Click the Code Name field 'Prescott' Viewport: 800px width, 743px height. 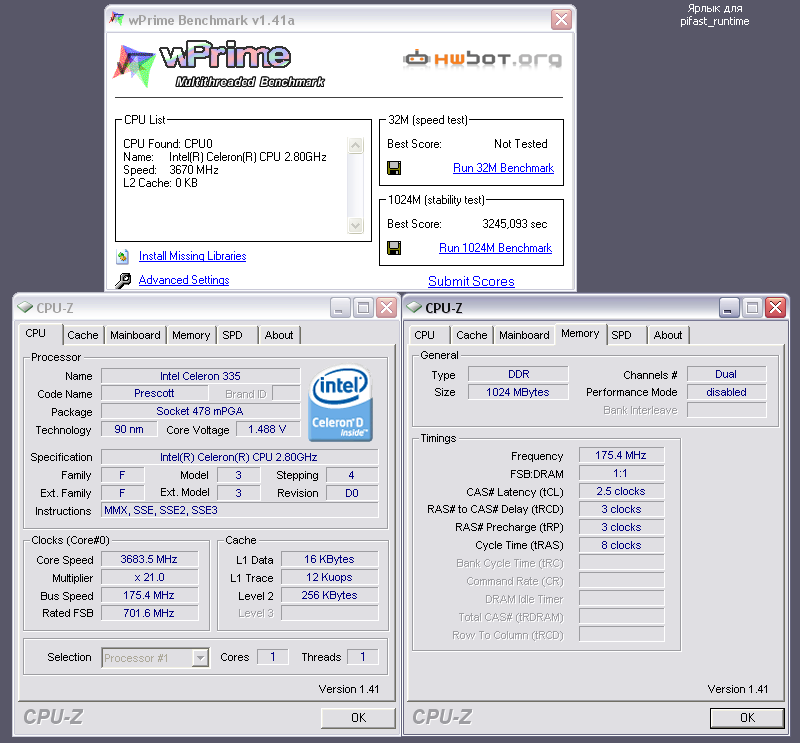click(x=154, y=393)
